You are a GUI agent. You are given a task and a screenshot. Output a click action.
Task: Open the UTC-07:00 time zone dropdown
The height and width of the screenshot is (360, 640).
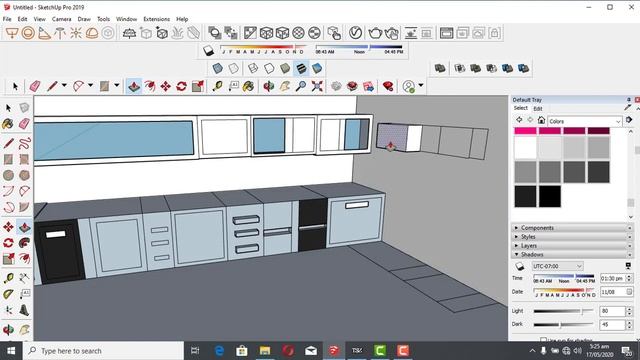(557, 266)
